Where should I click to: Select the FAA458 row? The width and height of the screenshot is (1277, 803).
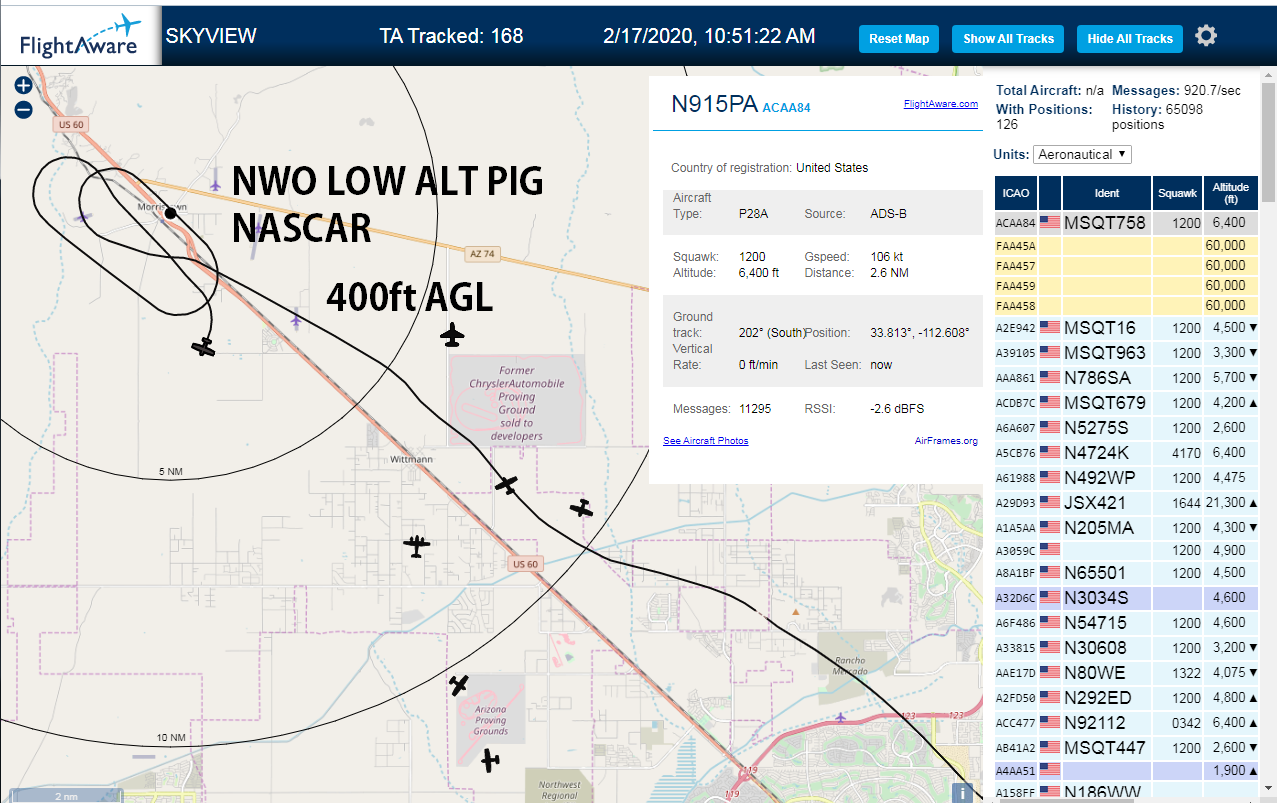[1127, 306]
